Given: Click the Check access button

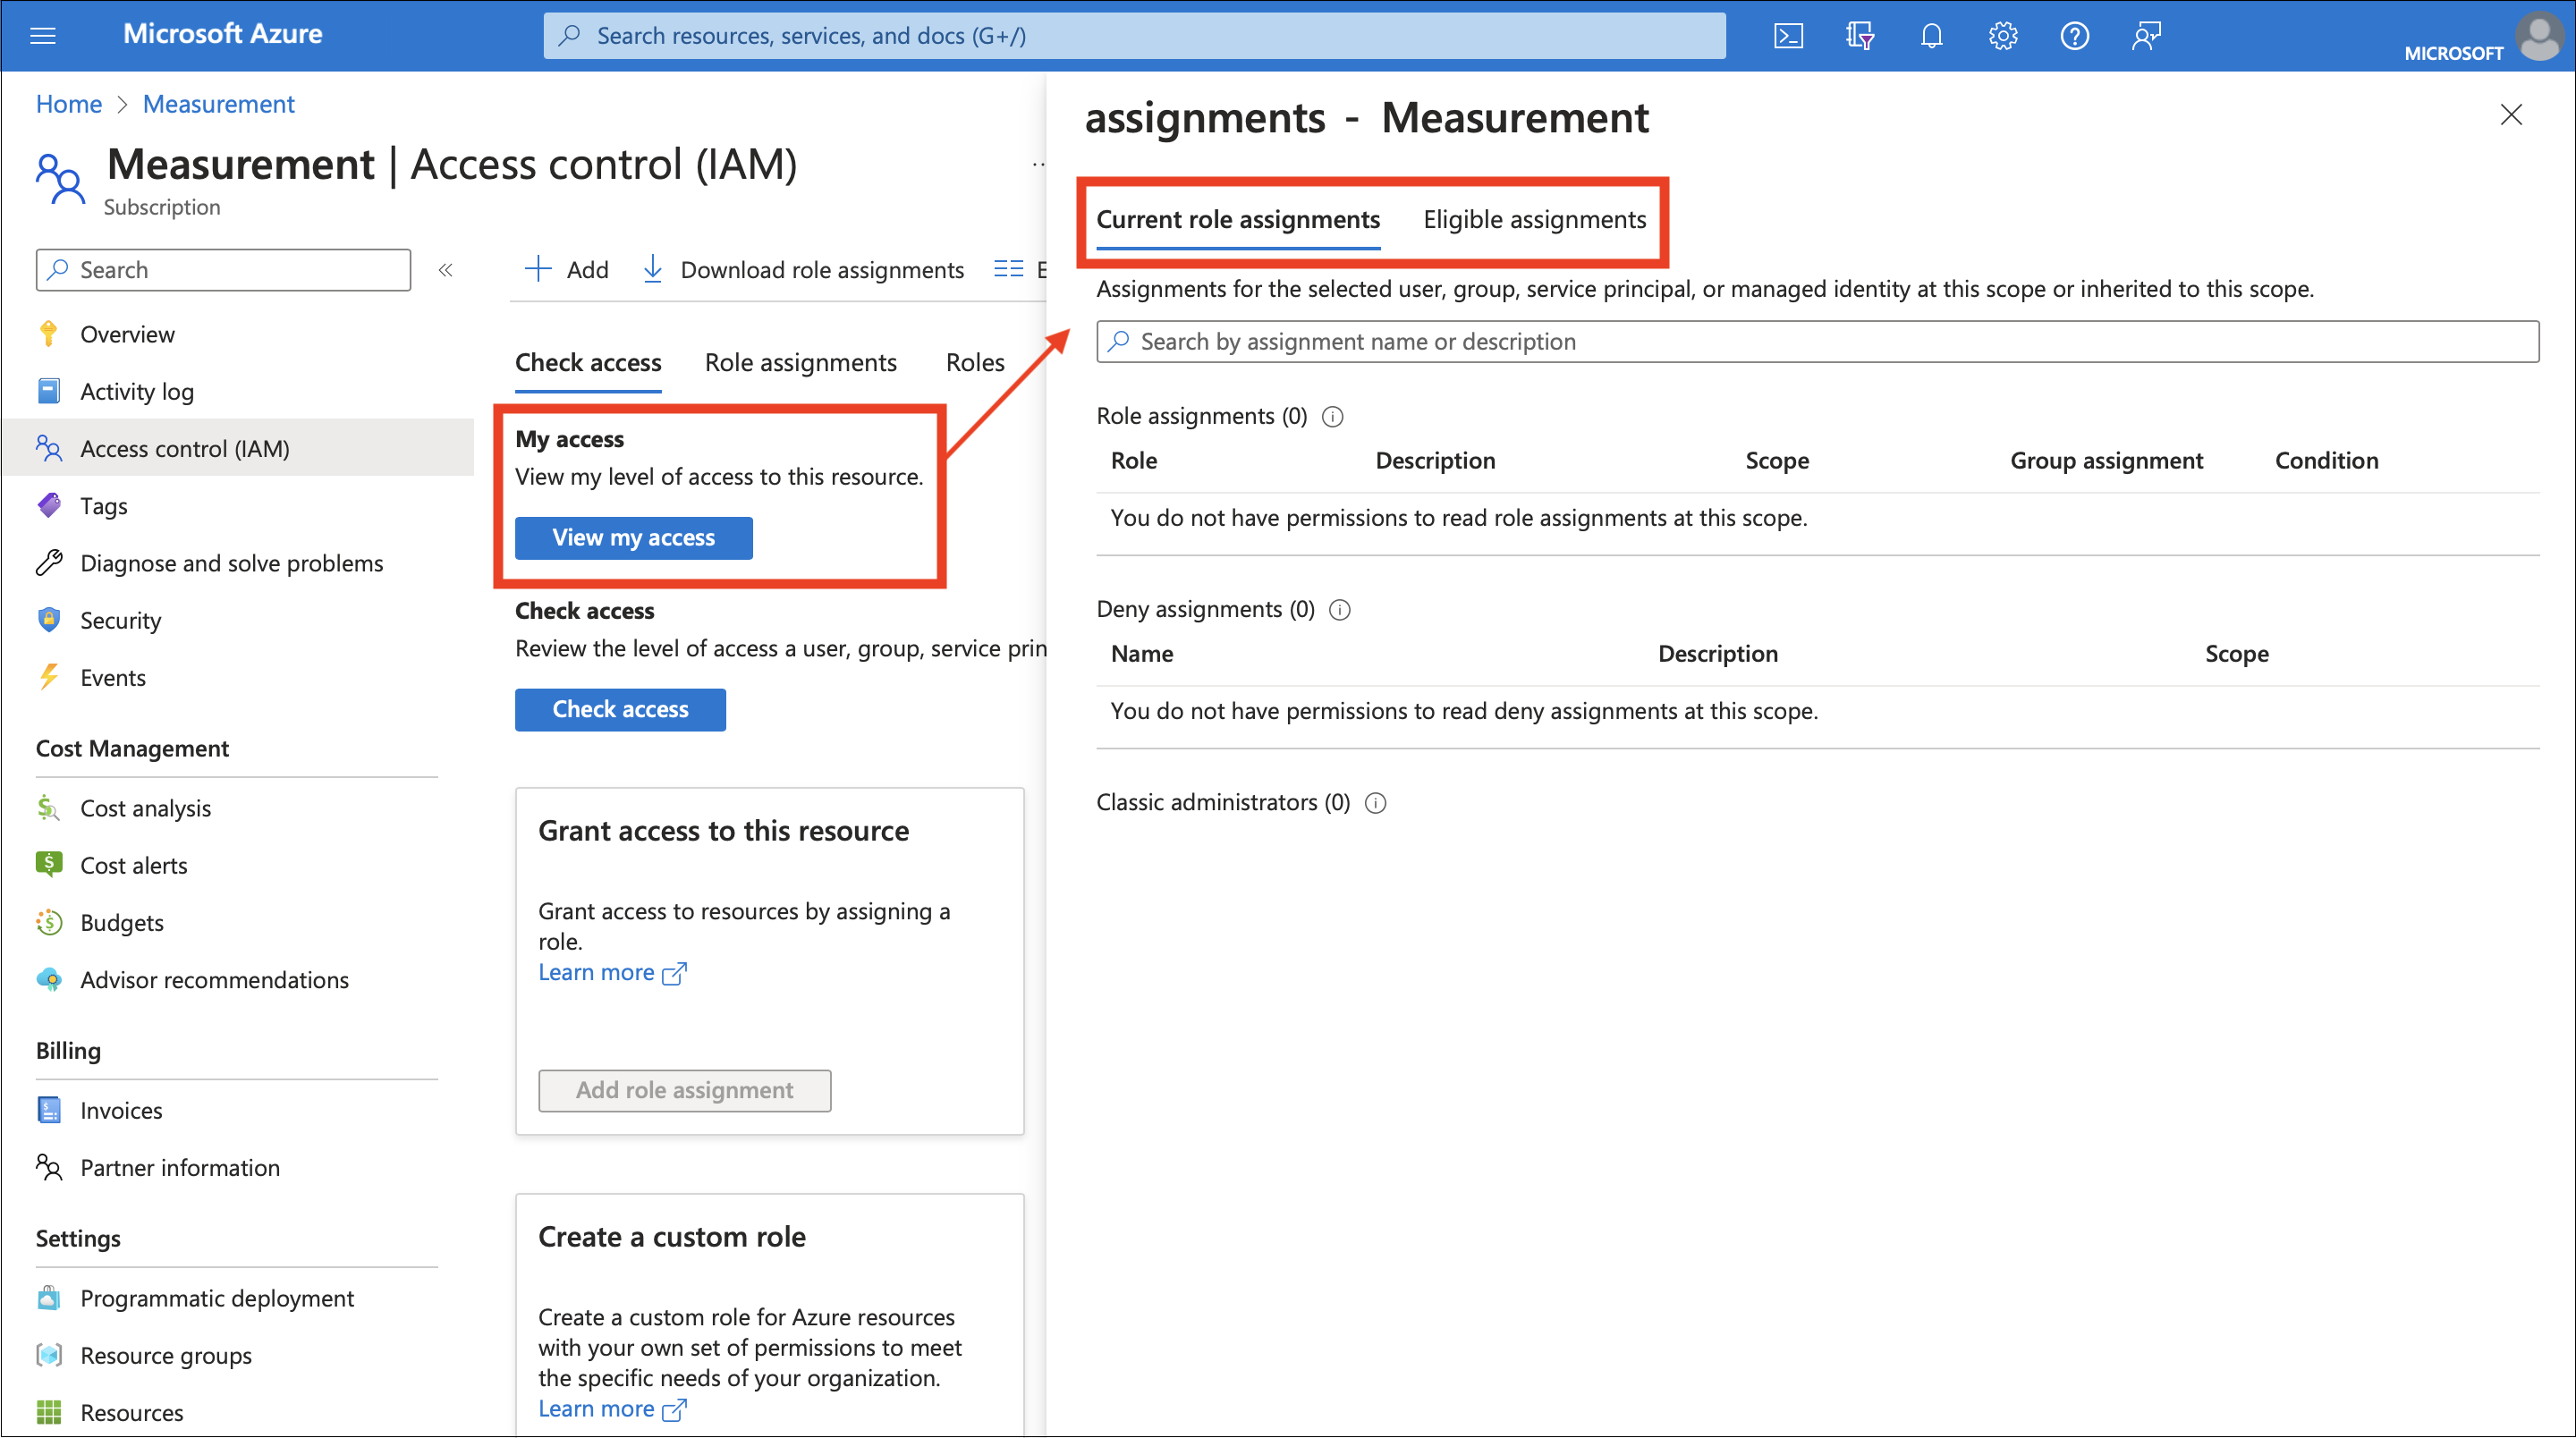Looking at the screenshot, I should [621, 707].
